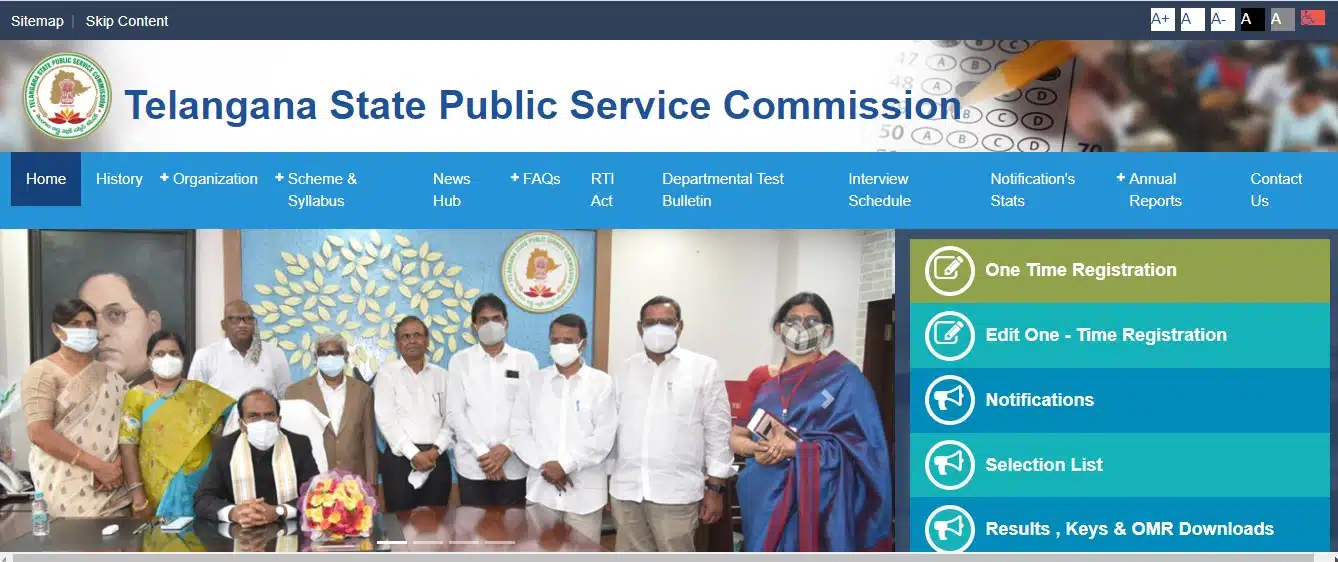Open Results, Keys & OMR Downloads

(1119, 525)
